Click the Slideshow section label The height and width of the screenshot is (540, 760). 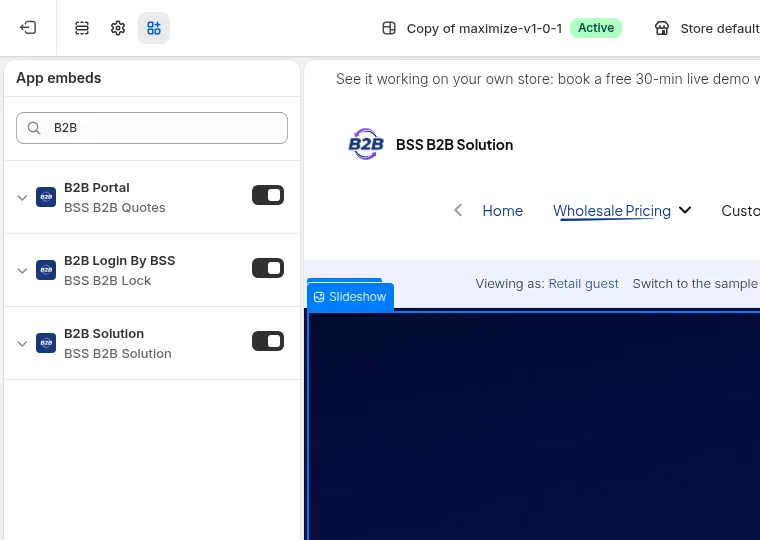[357, 297]
